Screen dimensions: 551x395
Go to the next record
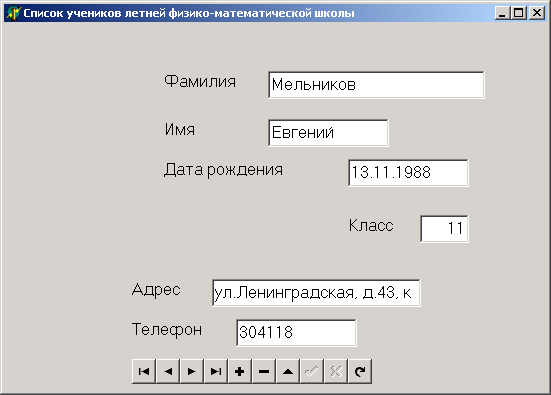tap(192, 371)
